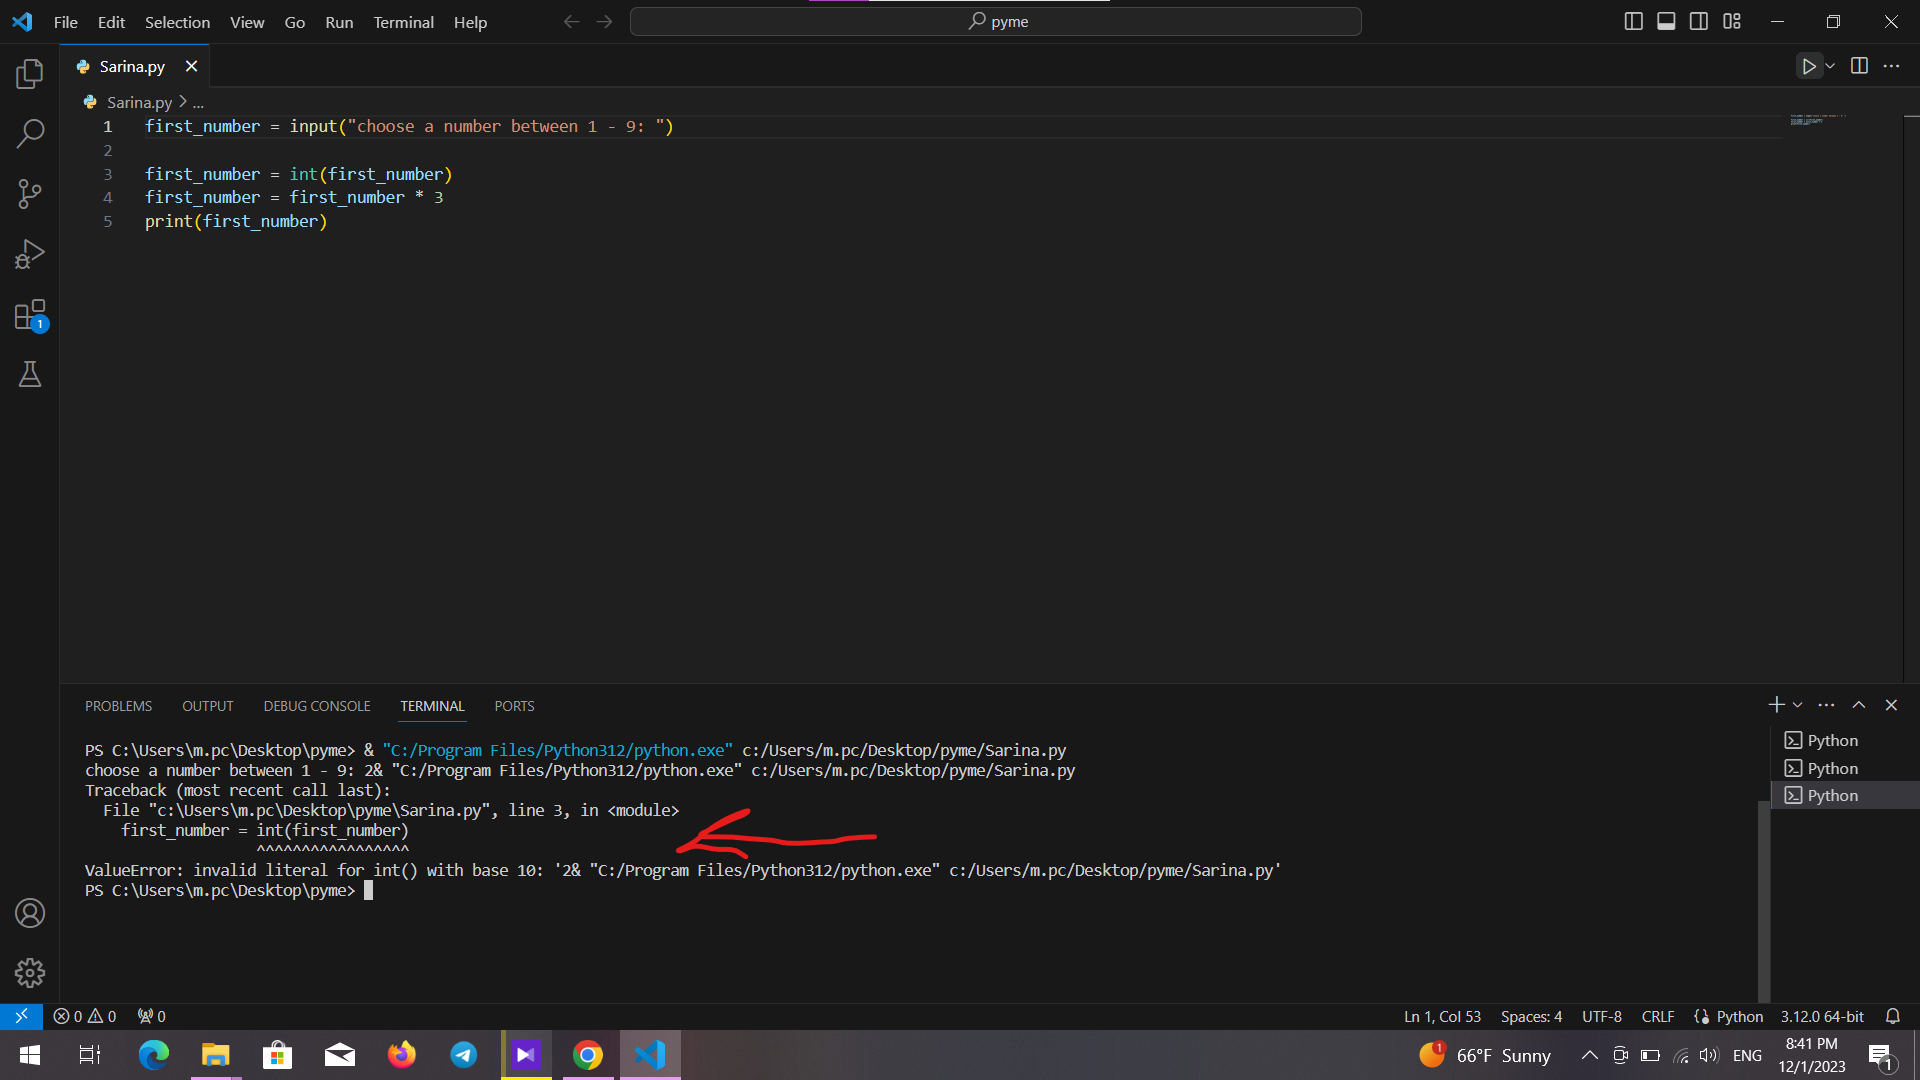
Task: Switch to the DEBUG CONSOLE panel tab
Action: (317, 706)
